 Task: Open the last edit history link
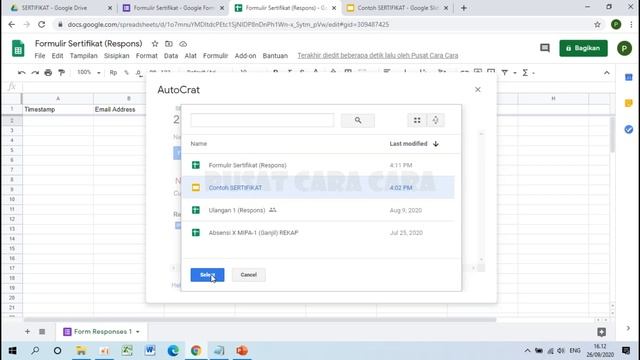378,56
